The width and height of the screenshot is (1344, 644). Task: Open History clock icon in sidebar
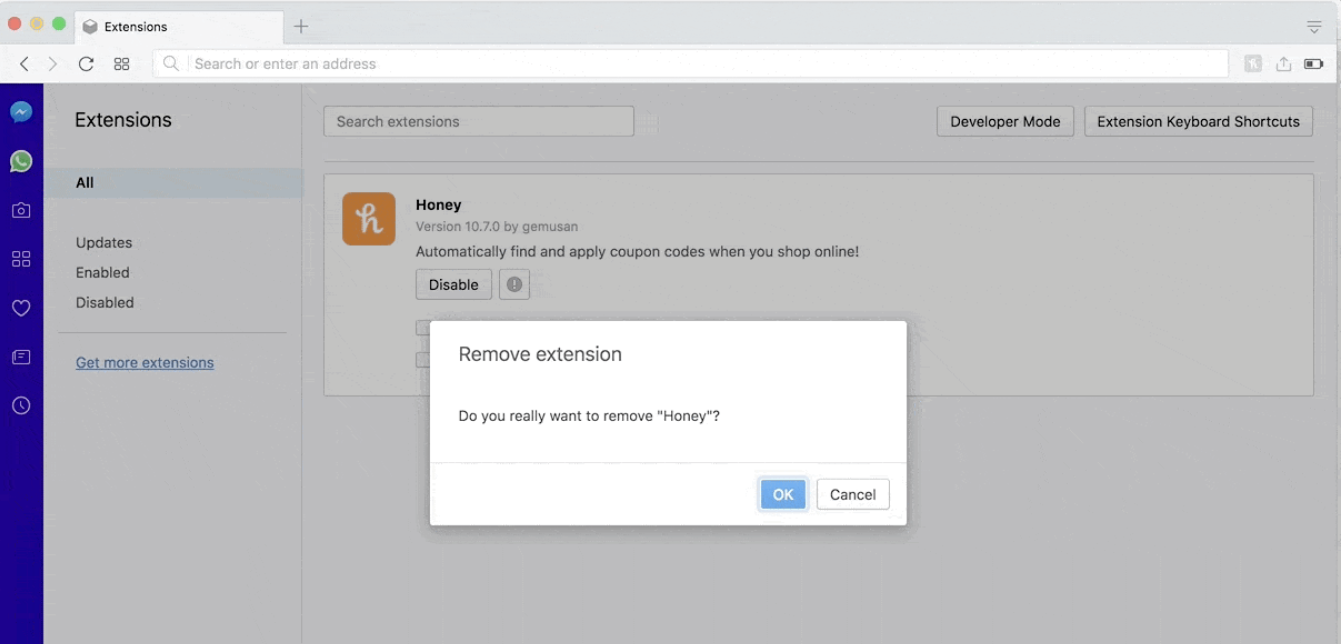point(21,406)
